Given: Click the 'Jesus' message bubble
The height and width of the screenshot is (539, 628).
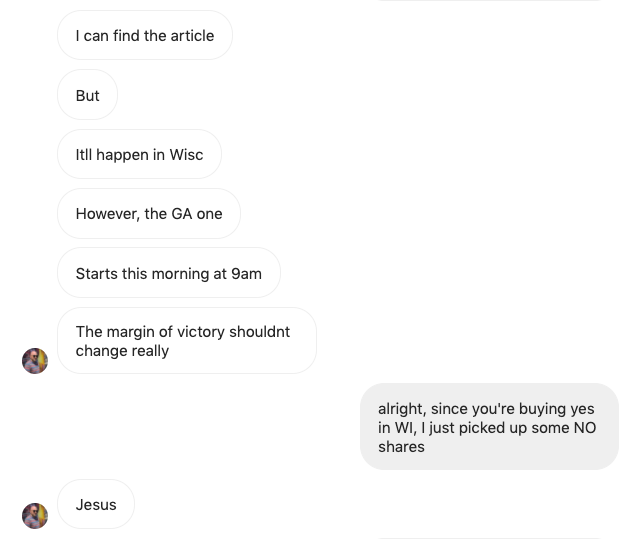Looking at the screenshot, I should tap(96, 505).
